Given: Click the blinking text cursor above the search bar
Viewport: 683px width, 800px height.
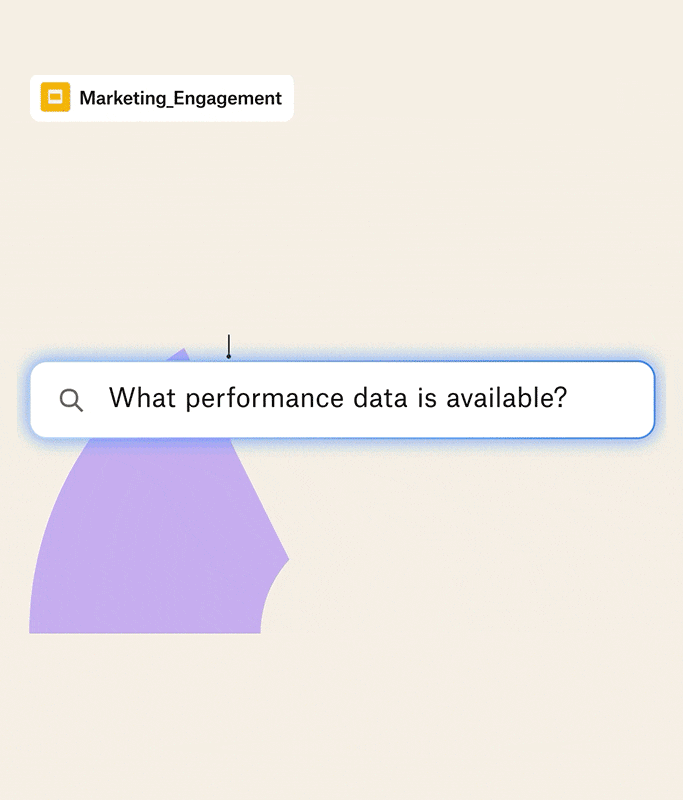Looking at the screenshot, I should 230,344.
